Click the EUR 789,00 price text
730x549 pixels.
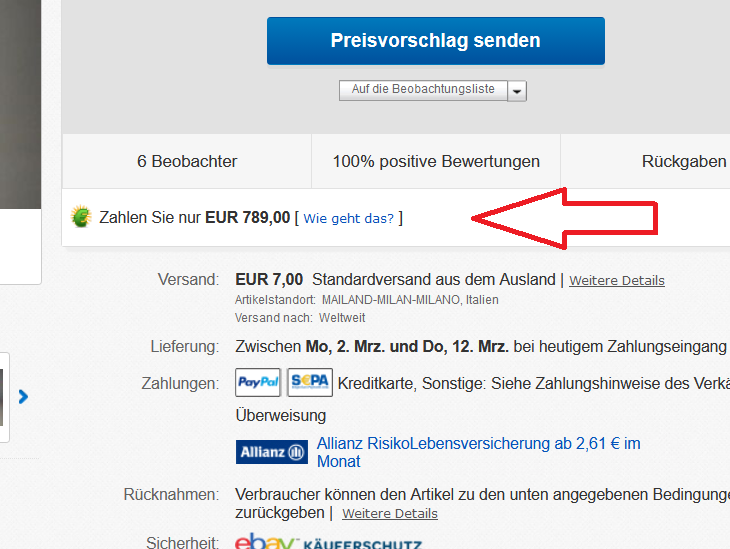point(248,217)
